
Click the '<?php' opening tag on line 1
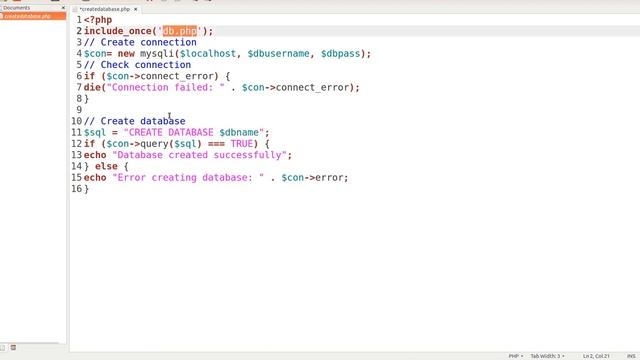98,20
